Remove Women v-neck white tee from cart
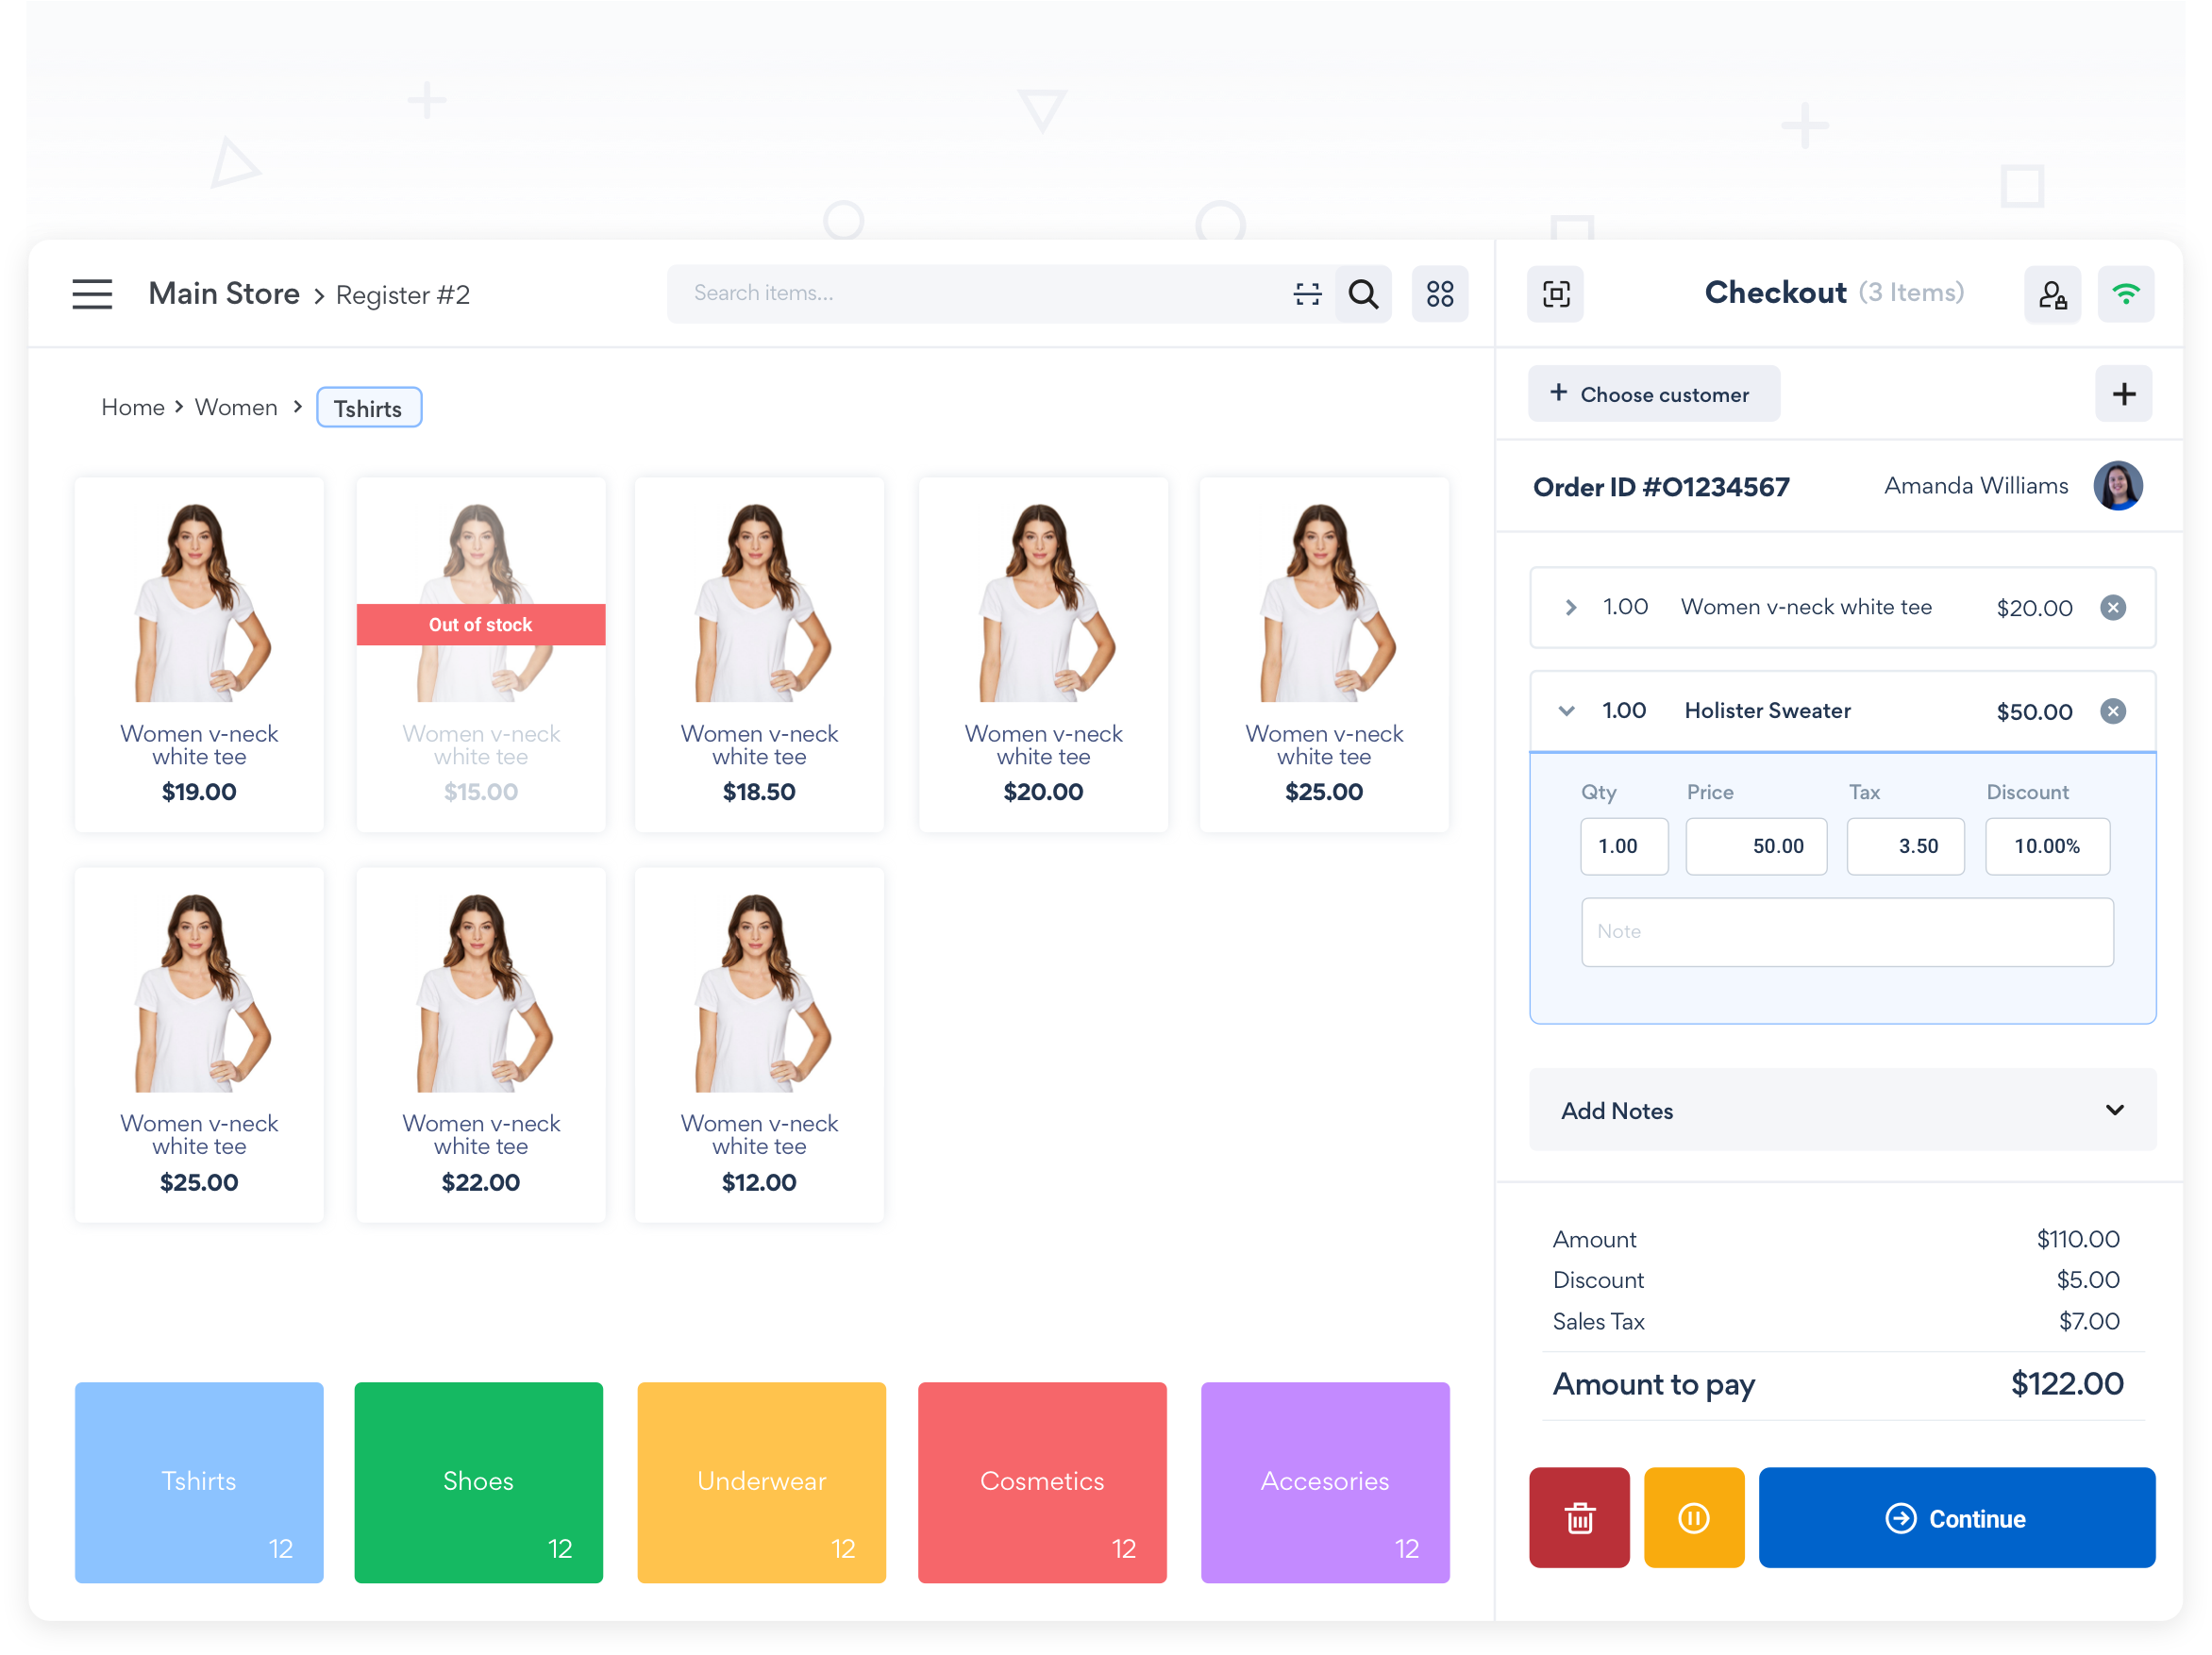 pyautogui.click(x=2113, y=607)
